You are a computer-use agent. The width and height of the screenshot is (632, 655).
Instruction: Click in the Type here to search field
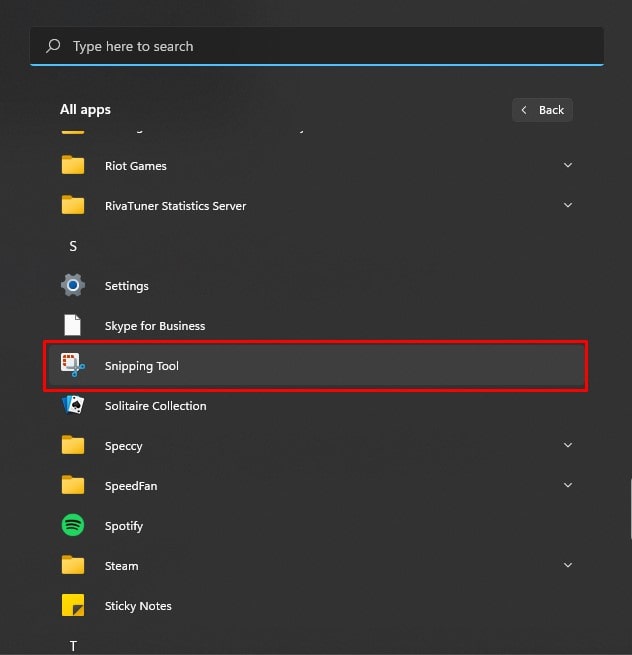(x=317, y=46)
